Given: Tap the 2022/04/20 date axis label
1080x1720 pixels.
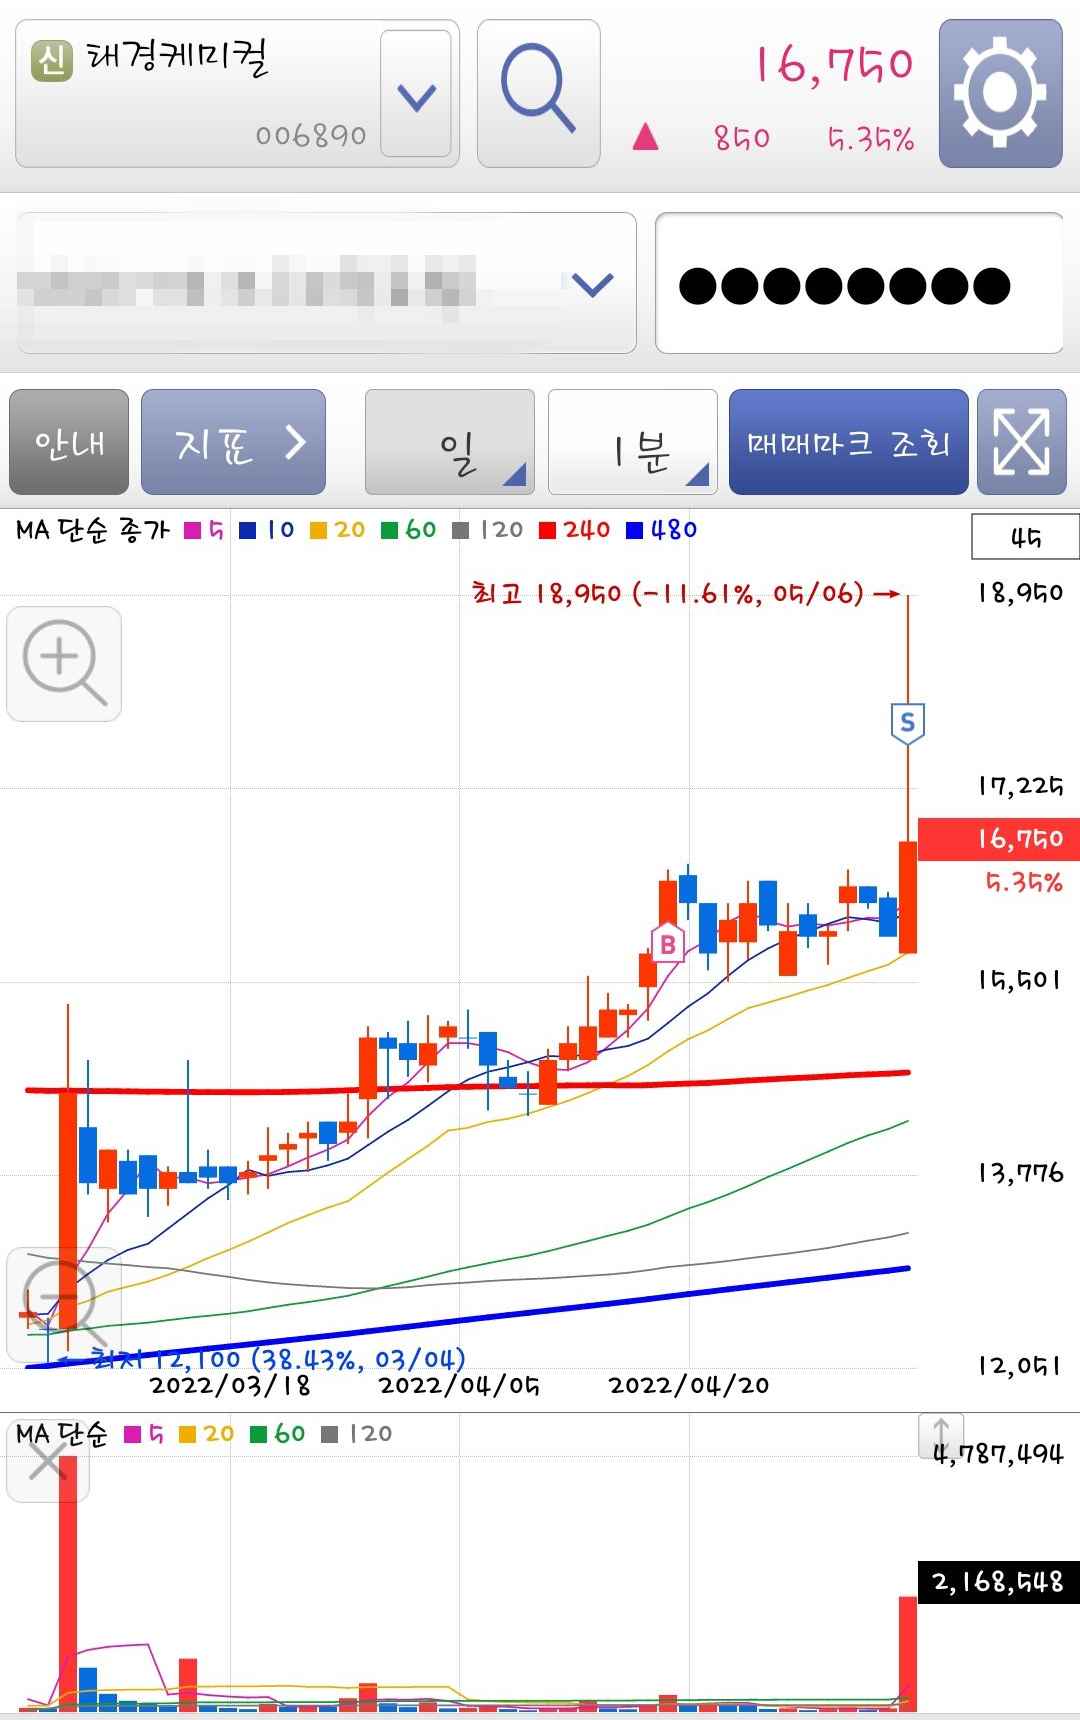Looking at the screenshot, I should tap(689, 1385).
